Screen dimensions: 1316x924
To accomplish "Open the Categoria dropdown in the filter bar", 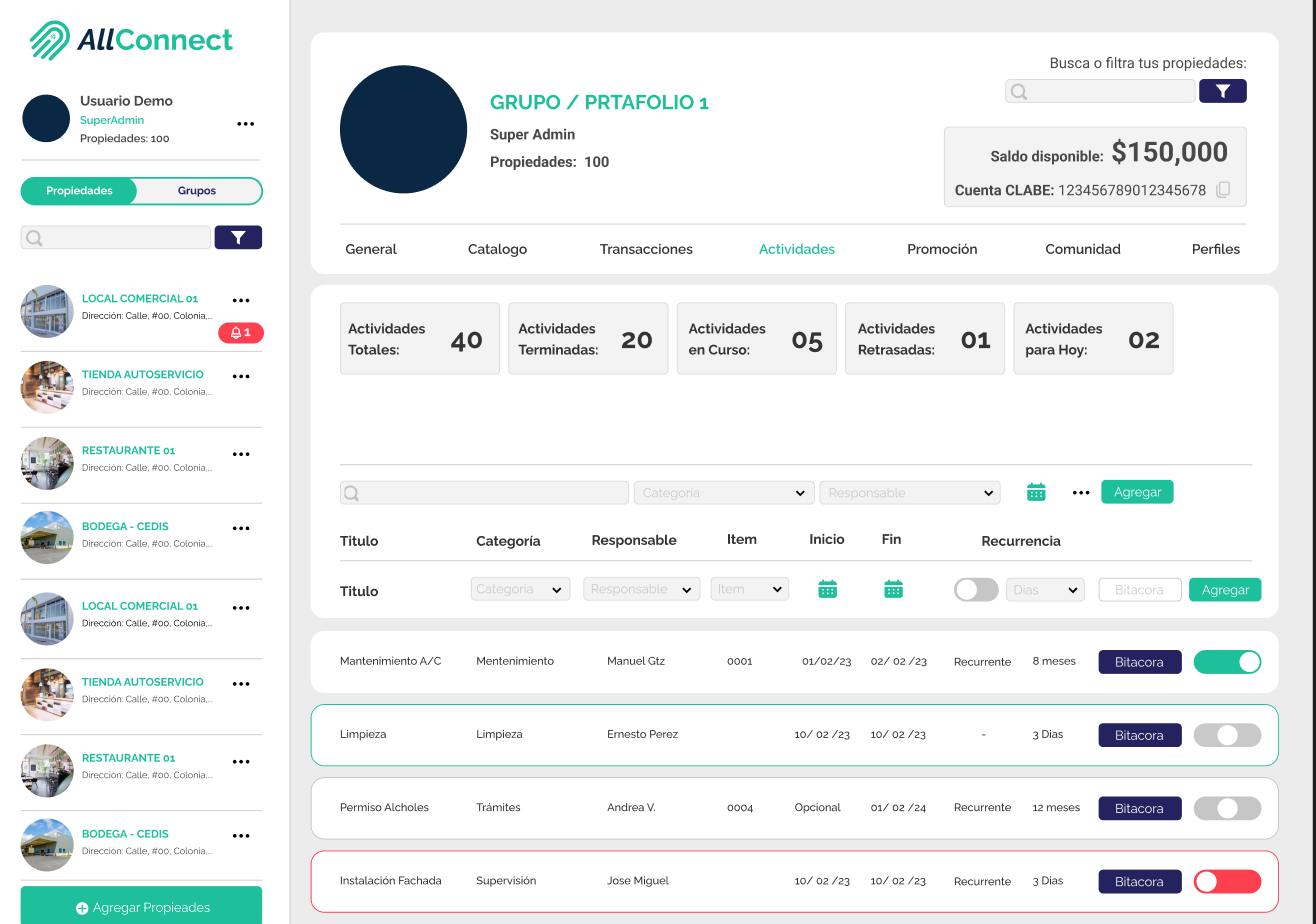I will pos(723,492).
